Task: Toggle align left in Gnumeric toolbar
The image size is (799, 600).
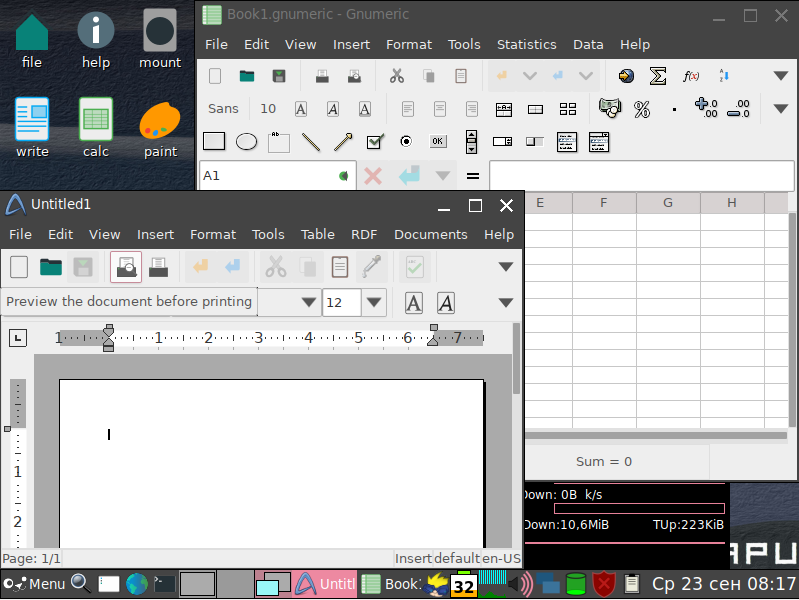Action: tap(408, 109)
